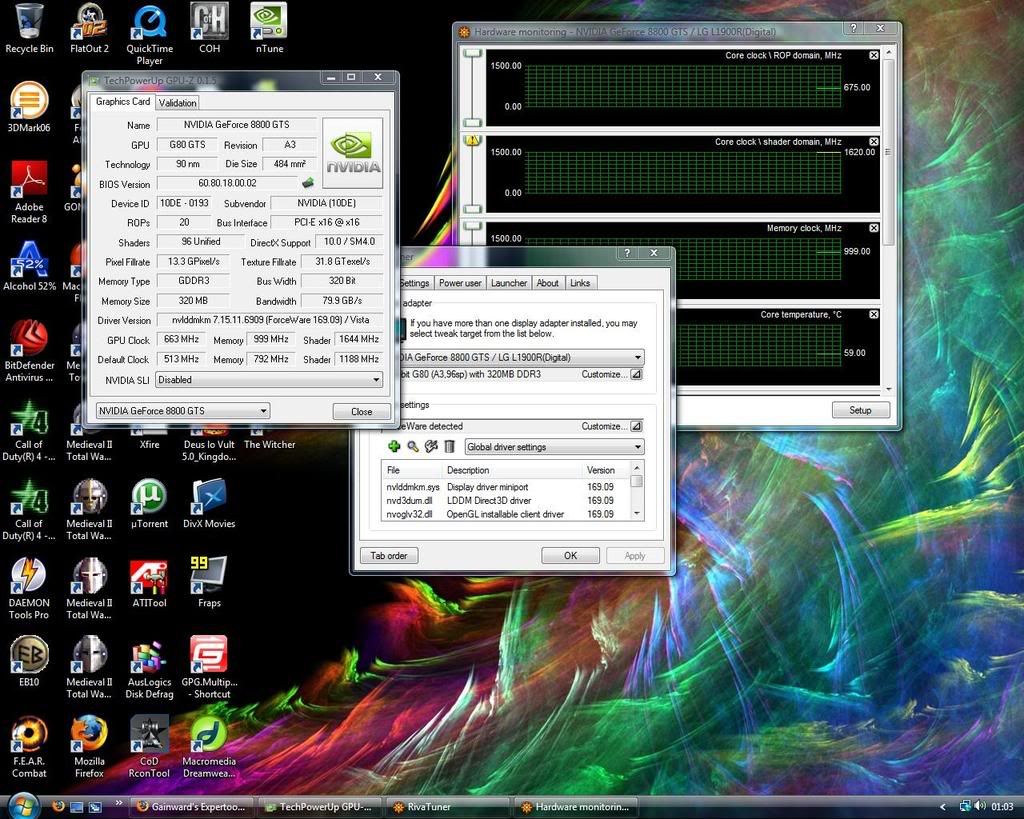Click the lower limit slider handle on the shader domain graph
Screen dimensions: 1024x819
tap(472, 209)
